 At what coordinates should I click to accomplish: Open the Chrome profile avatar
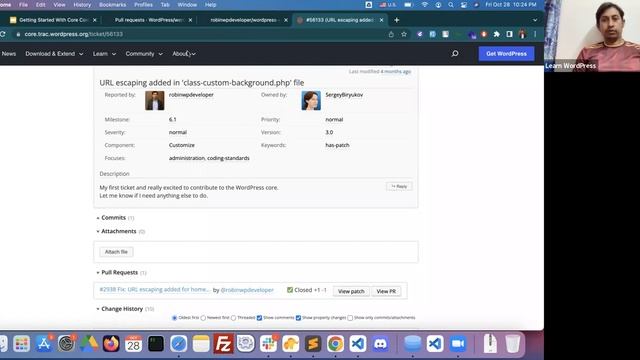(x=522, y=34)
